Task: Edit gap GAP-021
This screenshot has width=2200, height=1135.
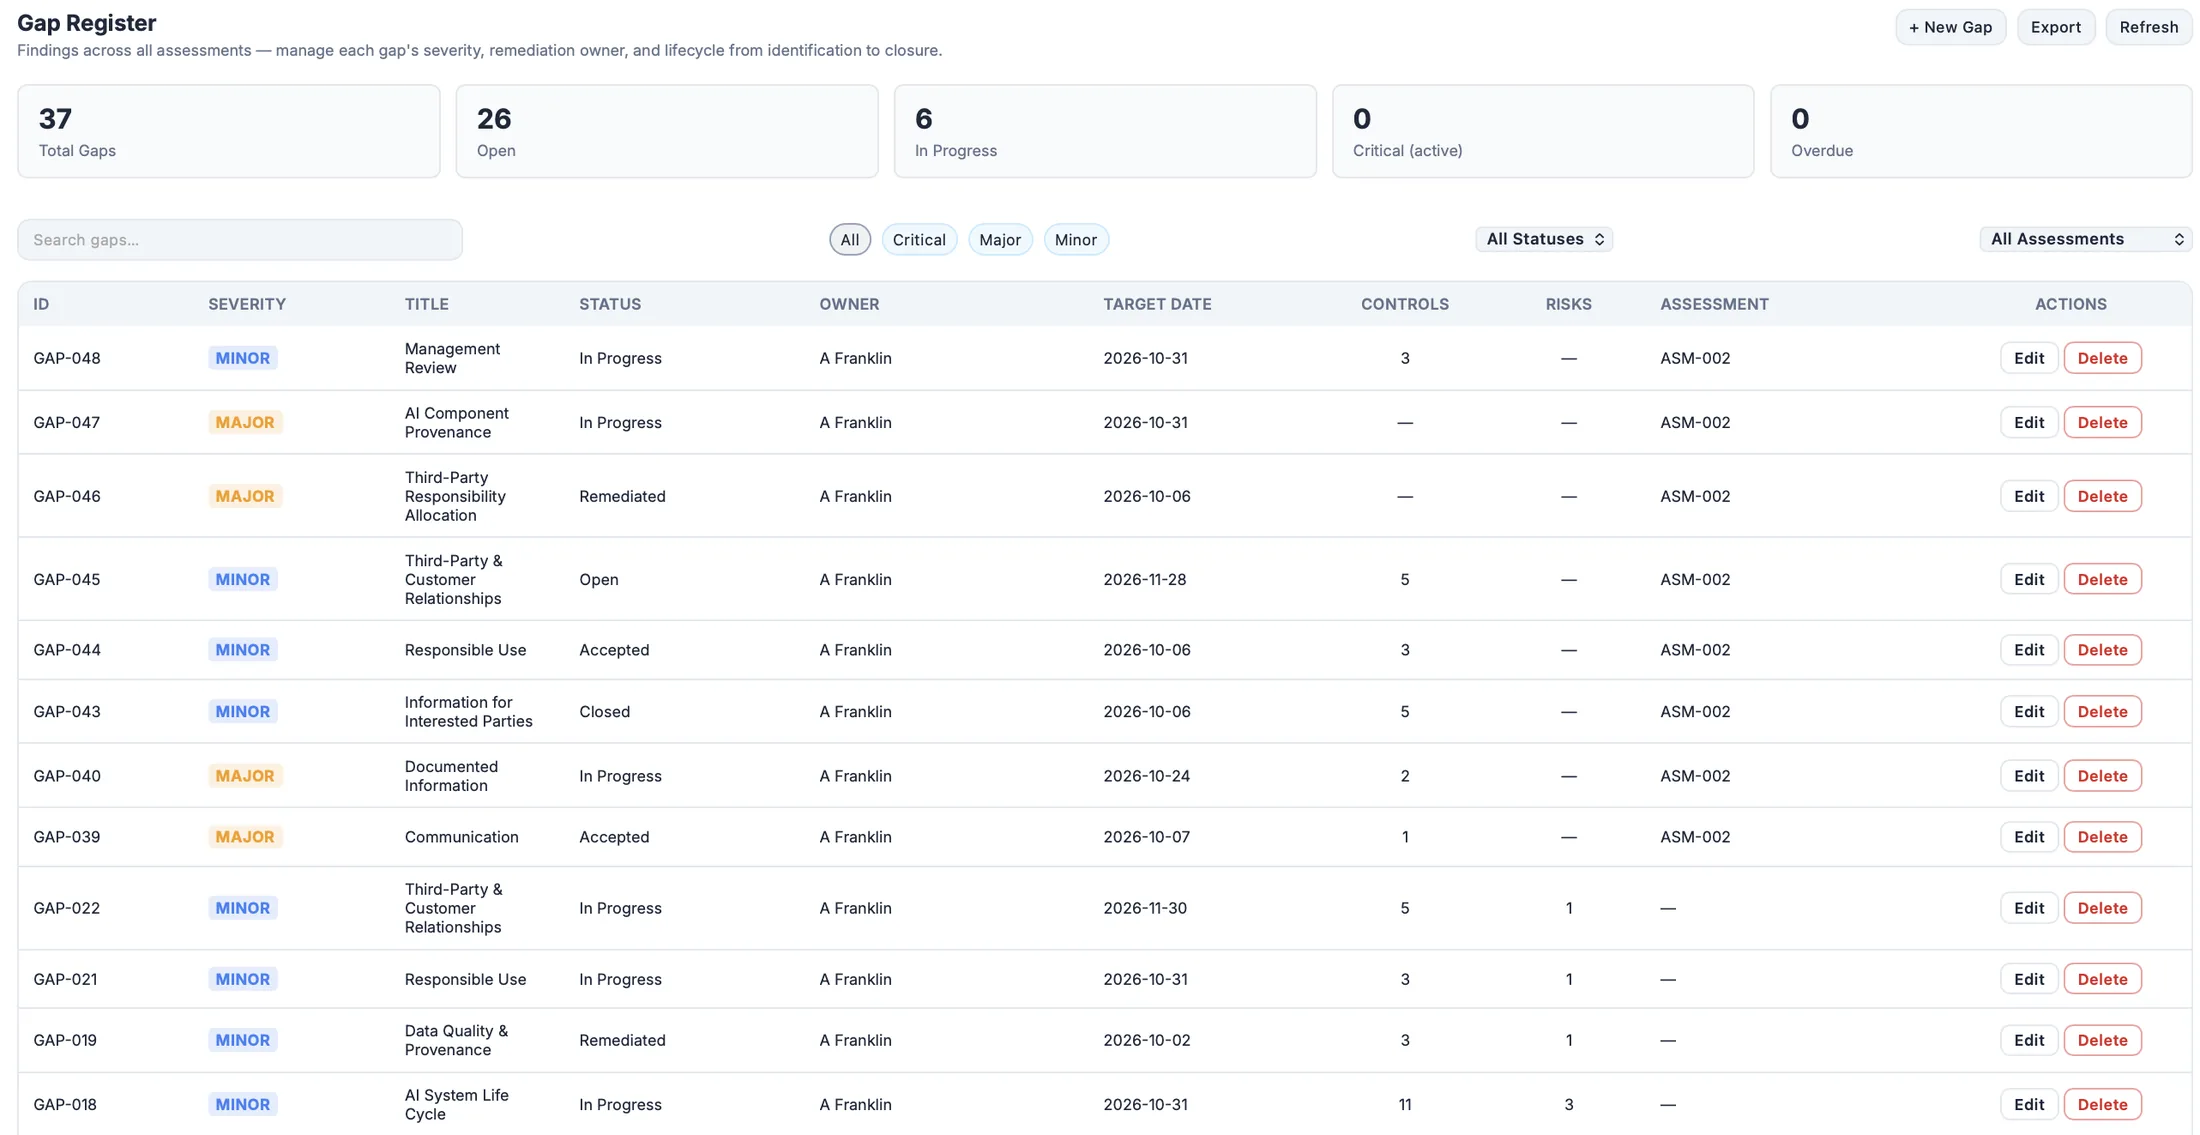Action: 2029,979
